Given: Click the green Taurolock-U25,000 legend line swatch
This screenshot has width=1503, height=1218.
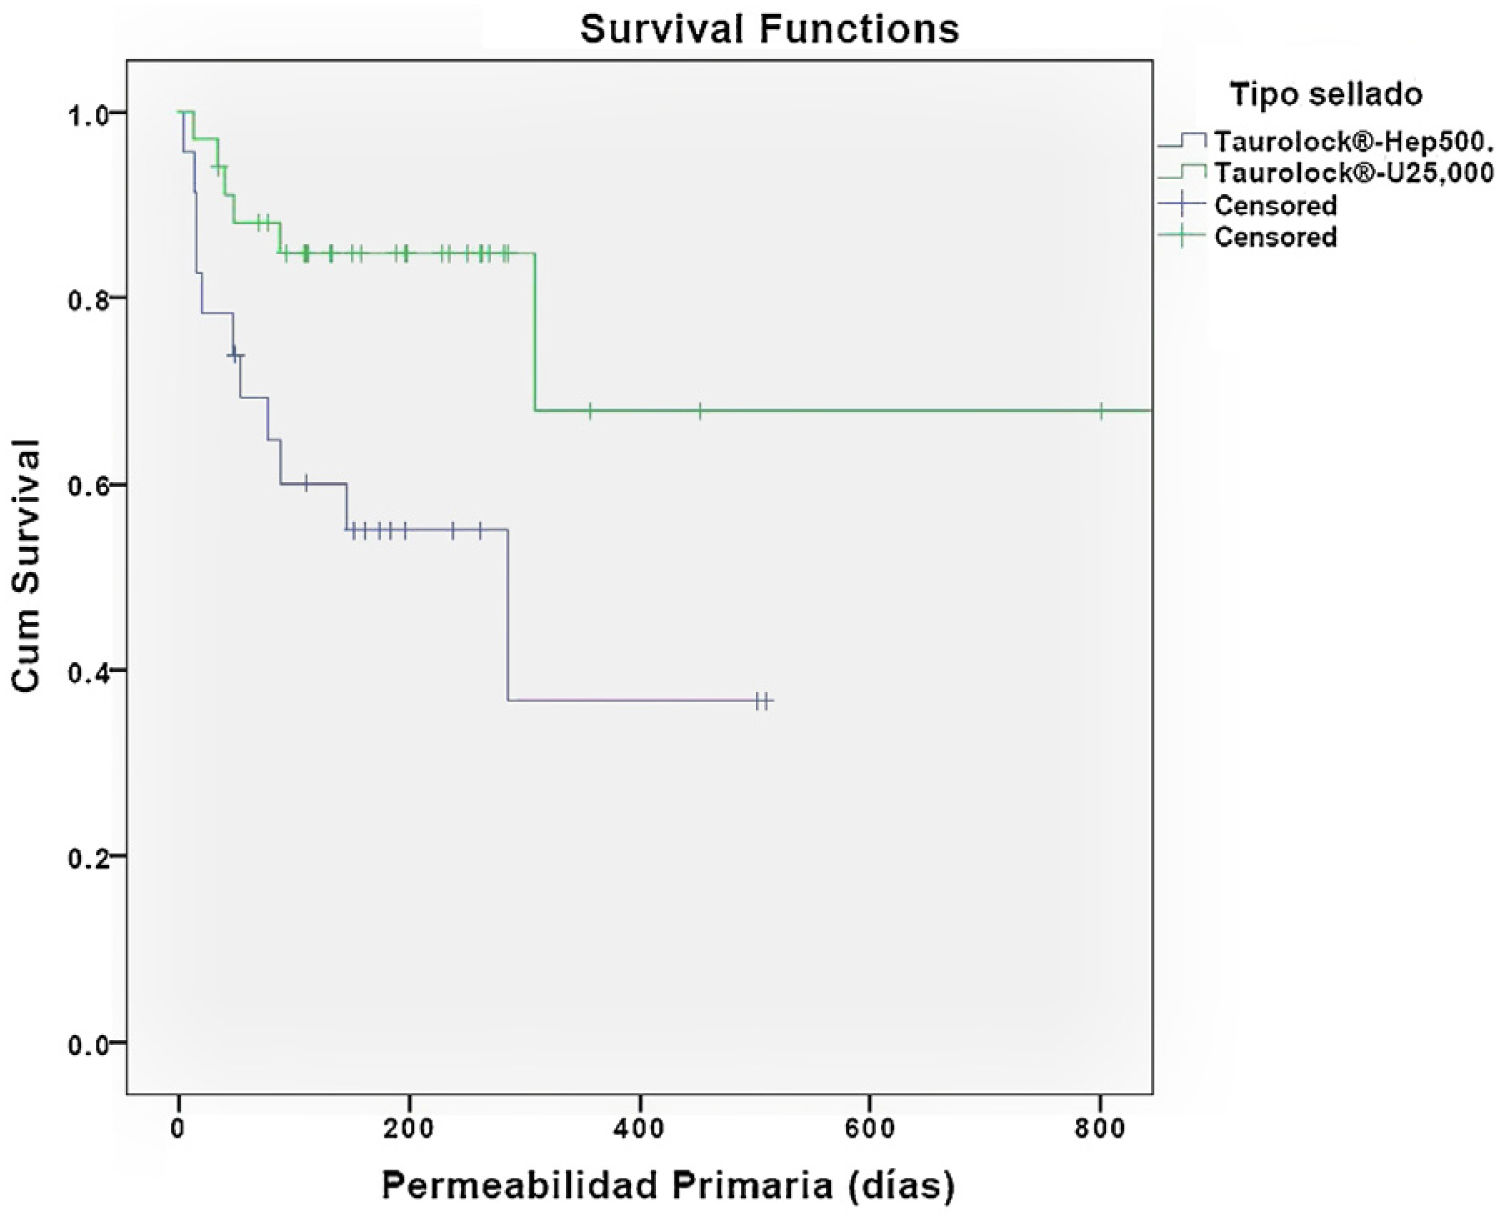Looking at the screenshot, I should [1182, 172].
